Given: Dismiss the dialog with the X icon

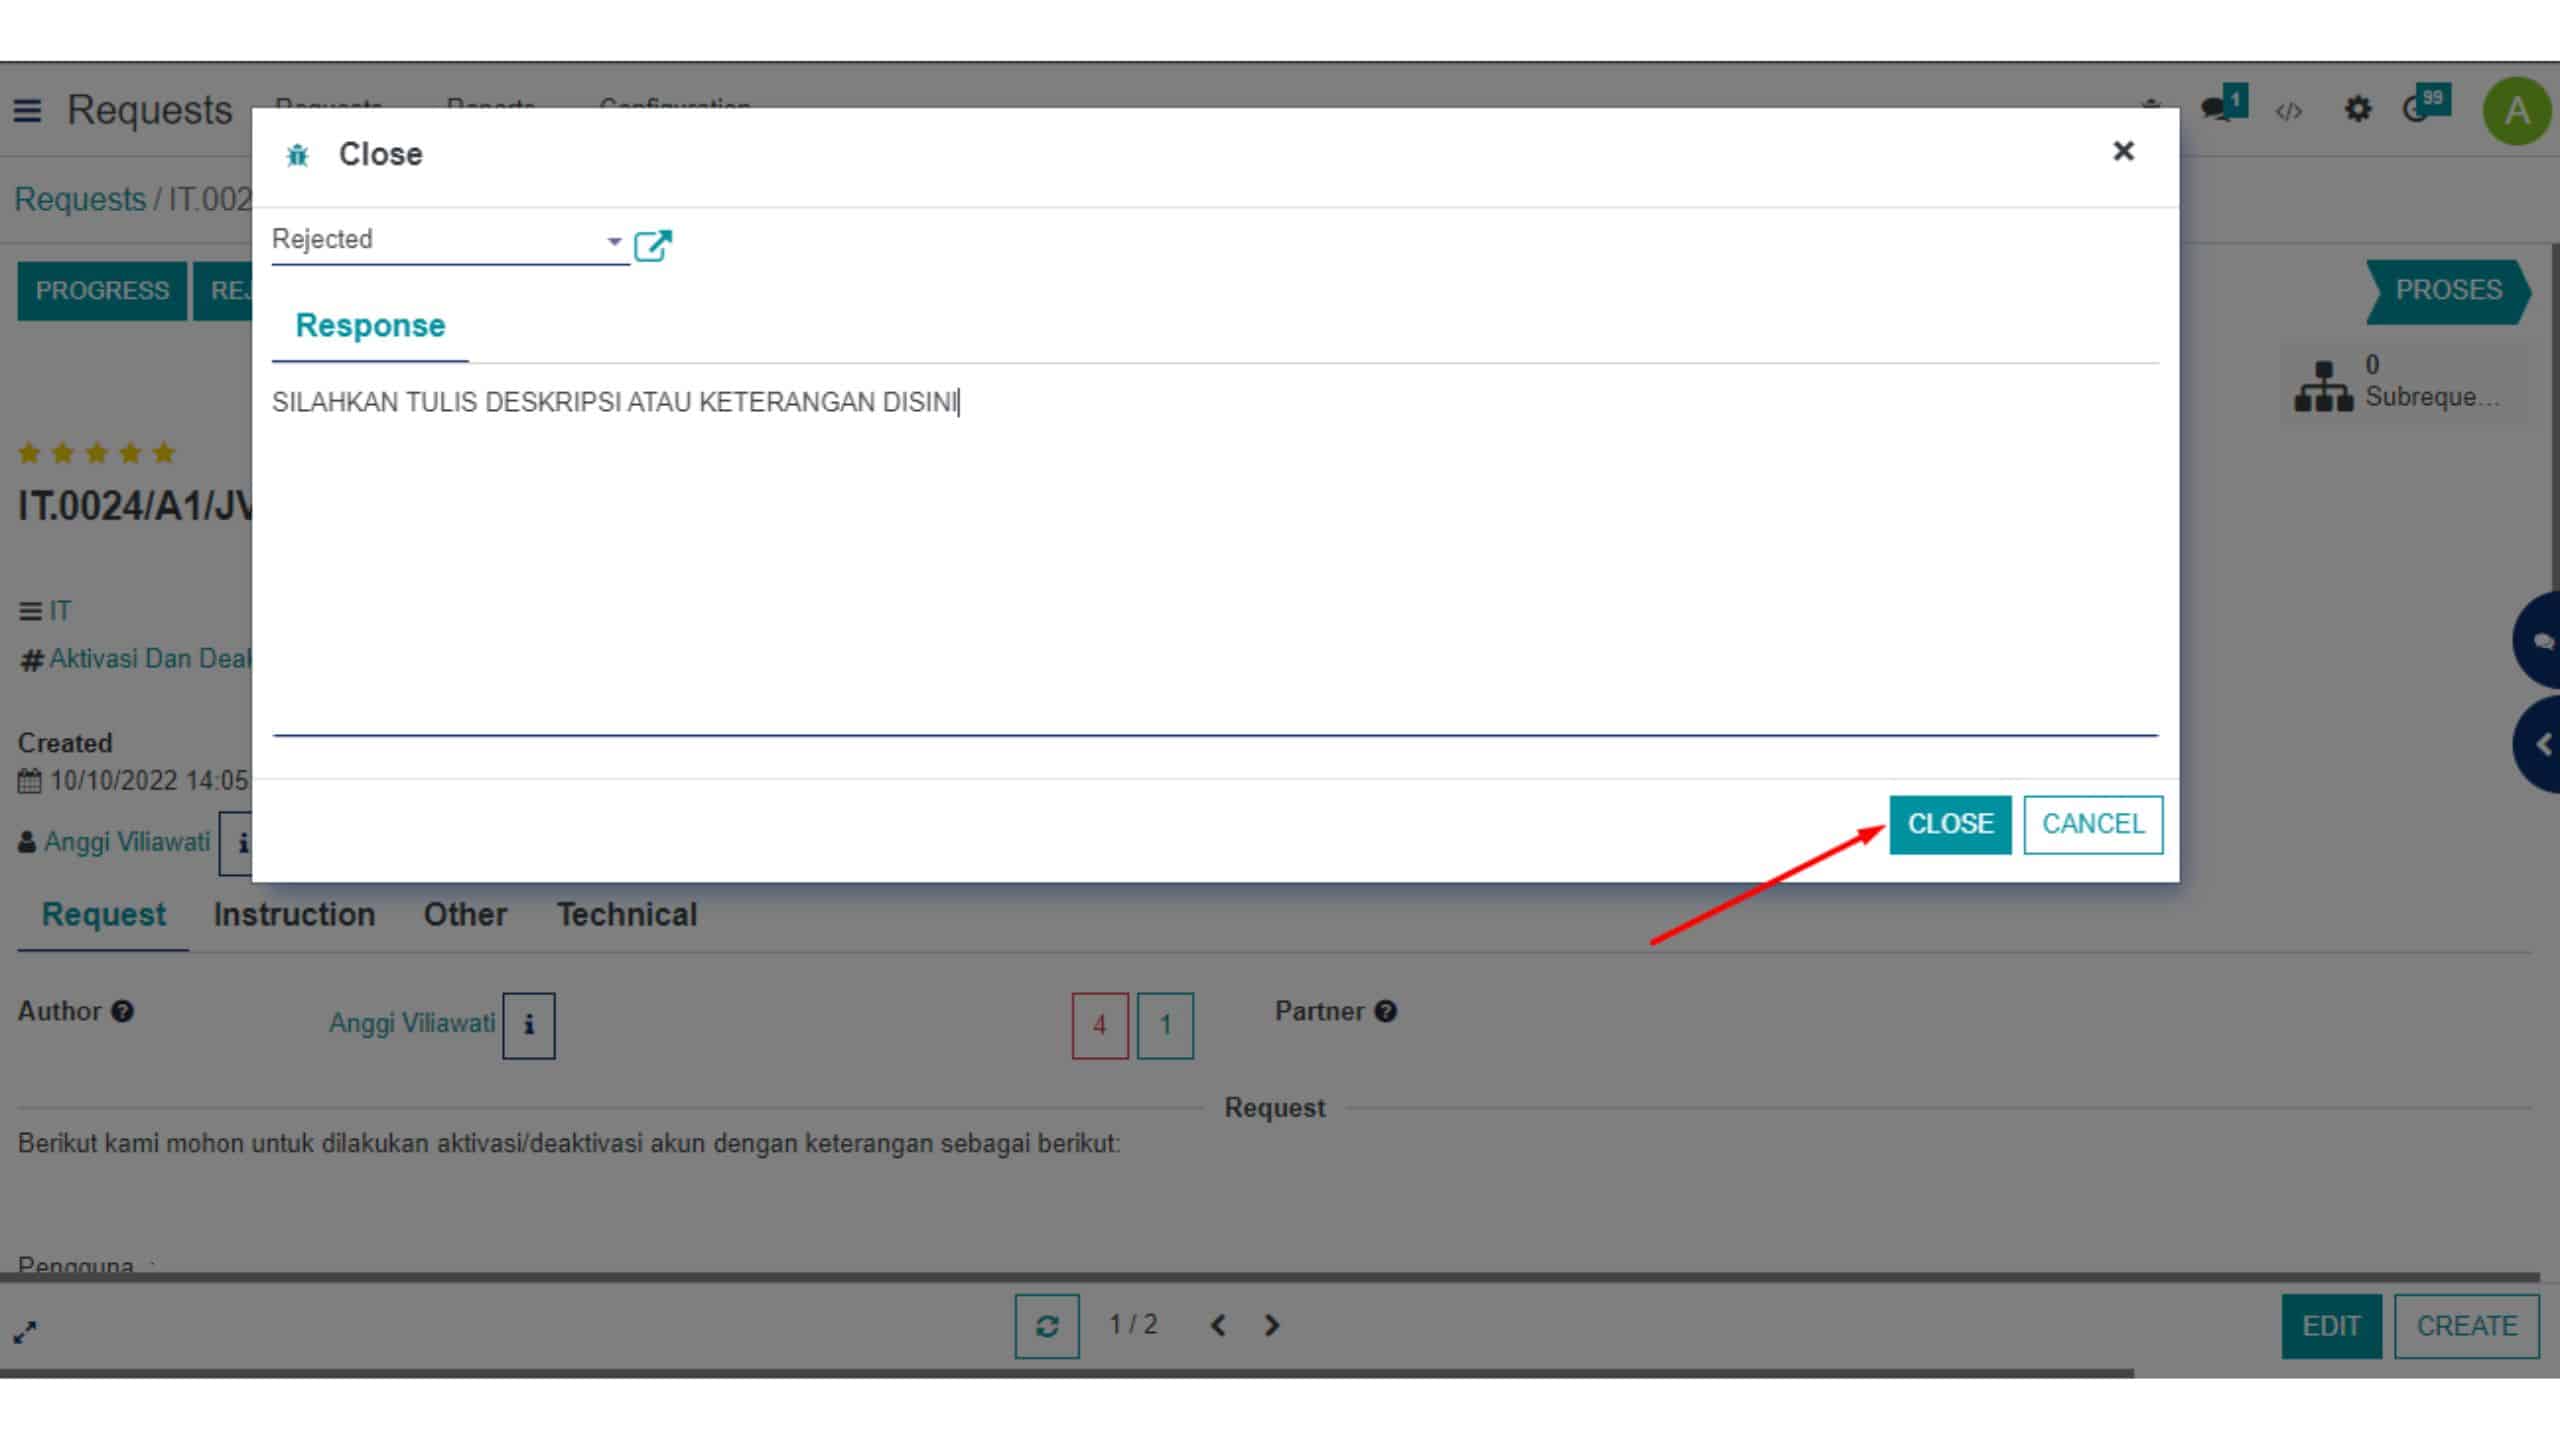Looking at the screenshot, I should click(x=2123, y=151).
